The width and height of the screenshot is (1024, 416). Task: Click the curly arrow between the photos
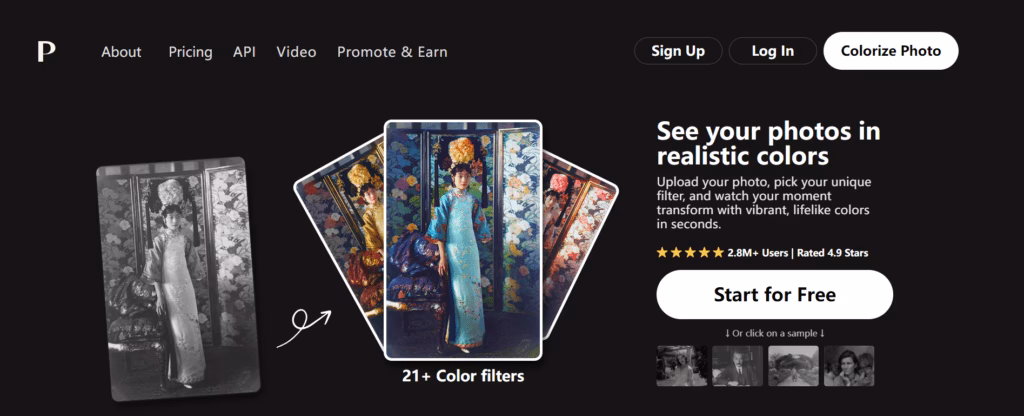coord(303,325)
